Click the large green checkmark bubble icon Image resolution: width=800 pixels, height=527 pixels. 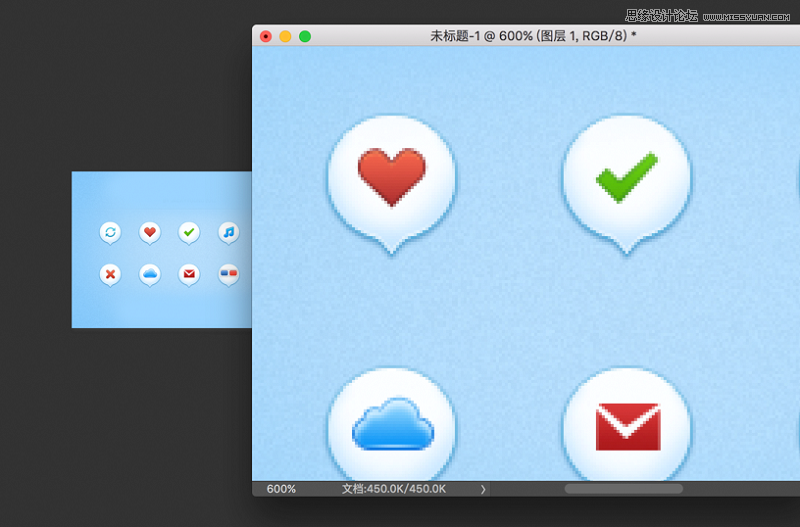coord(627,178)
